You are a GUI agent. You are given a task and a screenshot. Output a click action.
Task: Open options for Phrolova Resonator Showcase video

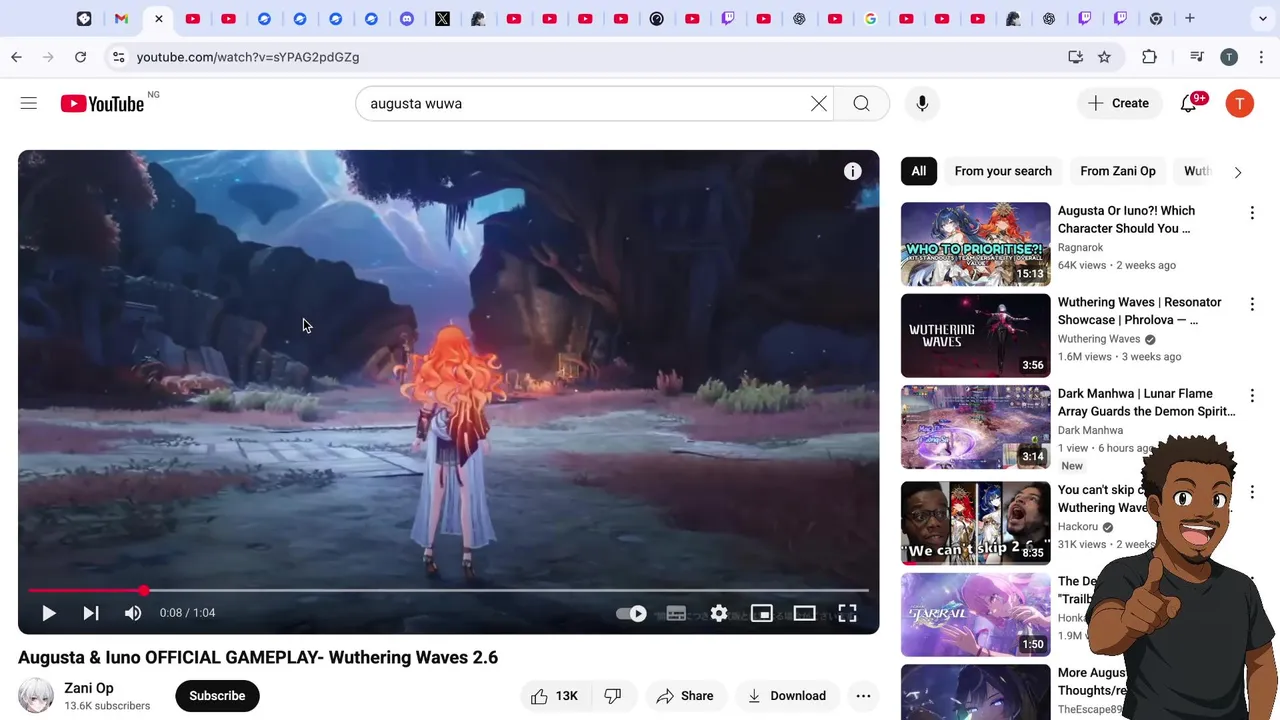(x=1252, y=304)
